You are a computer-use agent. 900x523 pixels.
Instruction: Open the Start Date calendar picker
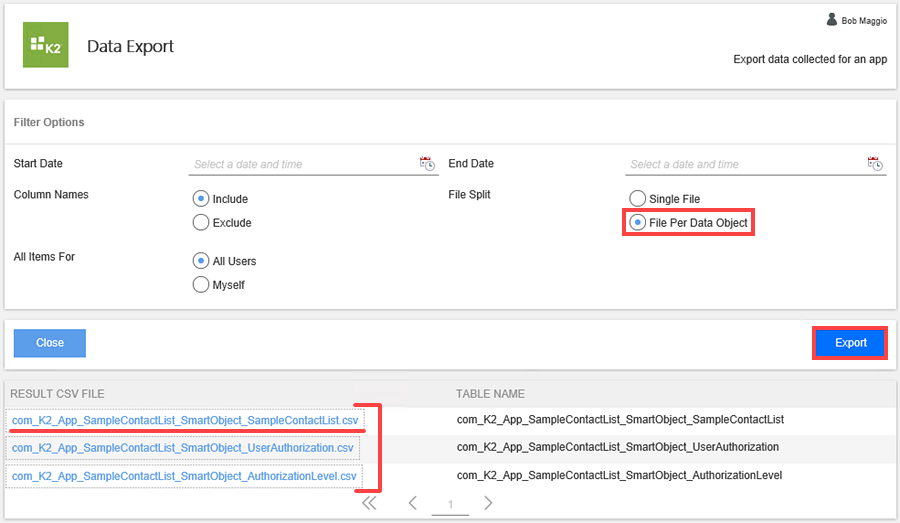coord(427,163)
